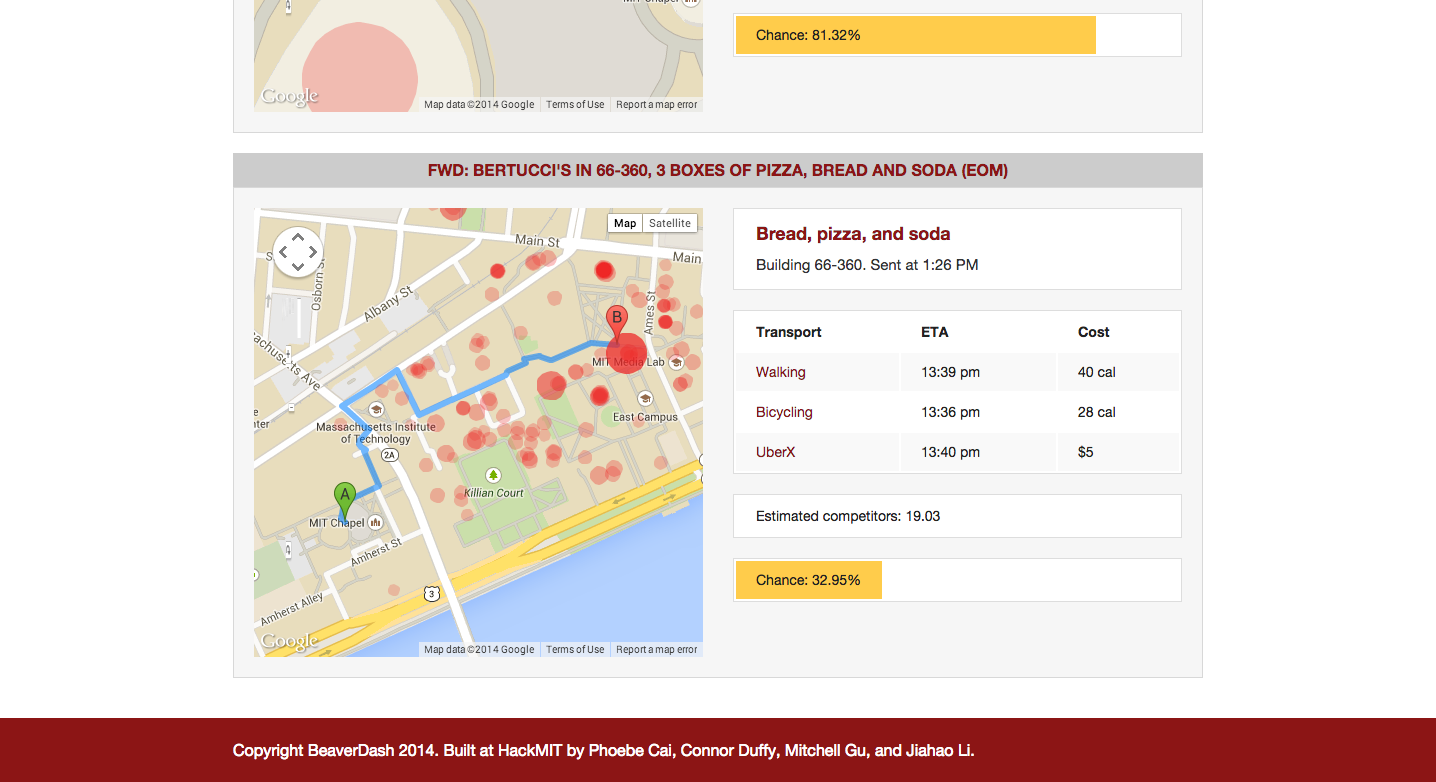Click the $5 UberX cost cell
Image resolution: width=1436 pixels, height=782 pixels.
pyautogui.click(x=1118, y=452)
